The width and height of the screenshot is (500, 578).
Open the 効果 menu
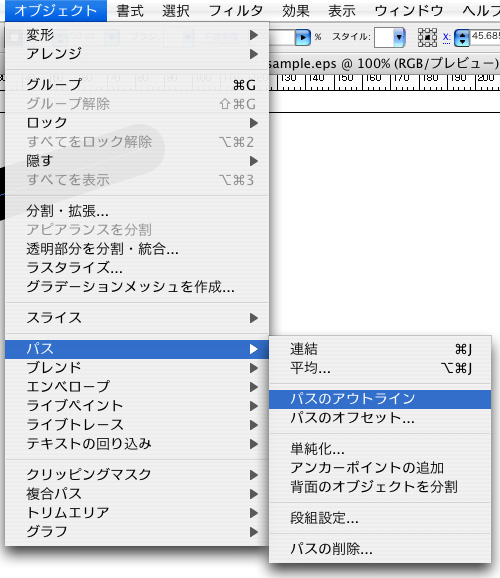coord(296,11)
